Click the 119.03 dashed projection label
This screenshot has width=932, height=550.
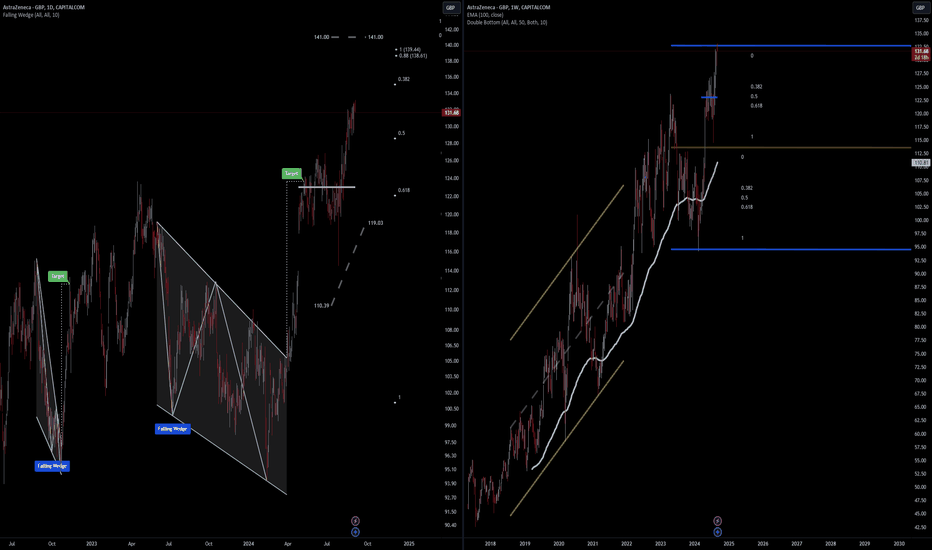[x=375, y=223]
